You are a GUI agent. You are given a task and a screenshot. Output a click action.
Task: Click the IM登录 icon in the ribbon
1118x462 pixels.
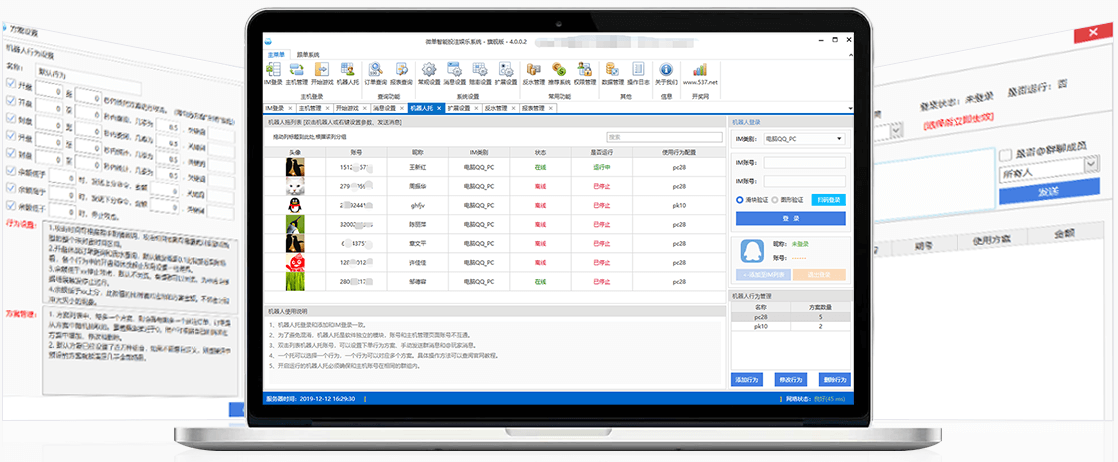point(273,71)
